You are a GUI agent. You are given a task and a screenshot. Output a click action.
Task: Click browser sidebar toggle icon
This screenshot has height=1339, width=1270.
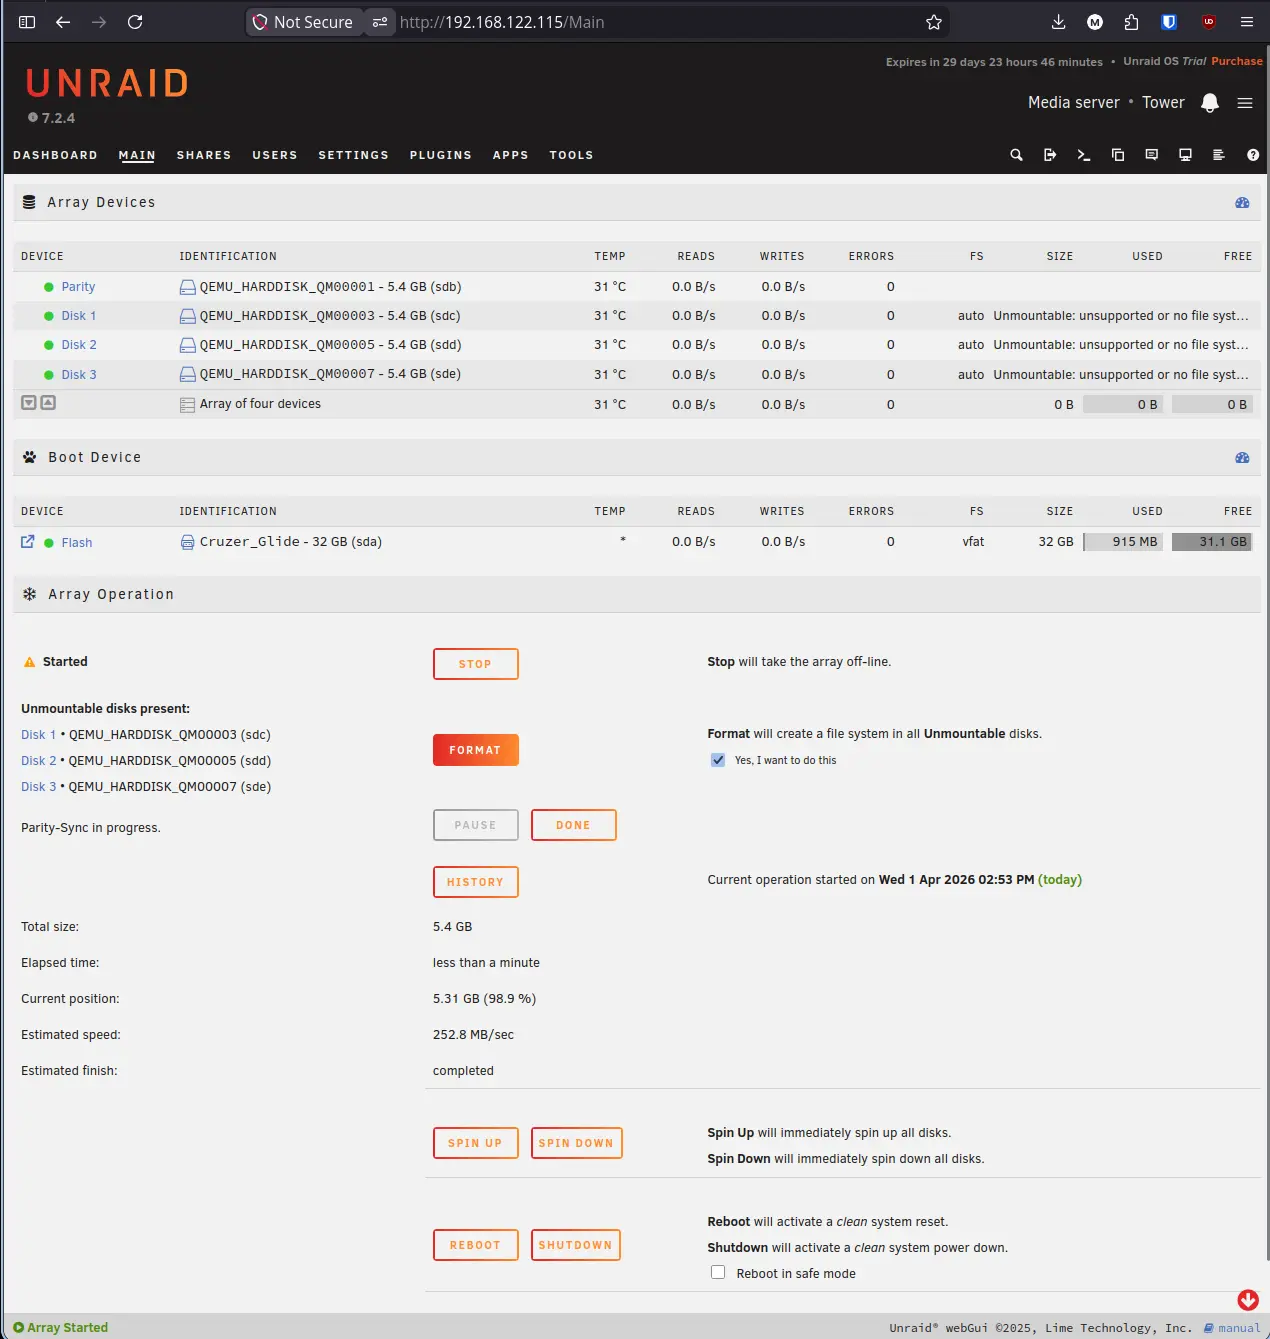[x=27, y=22]
